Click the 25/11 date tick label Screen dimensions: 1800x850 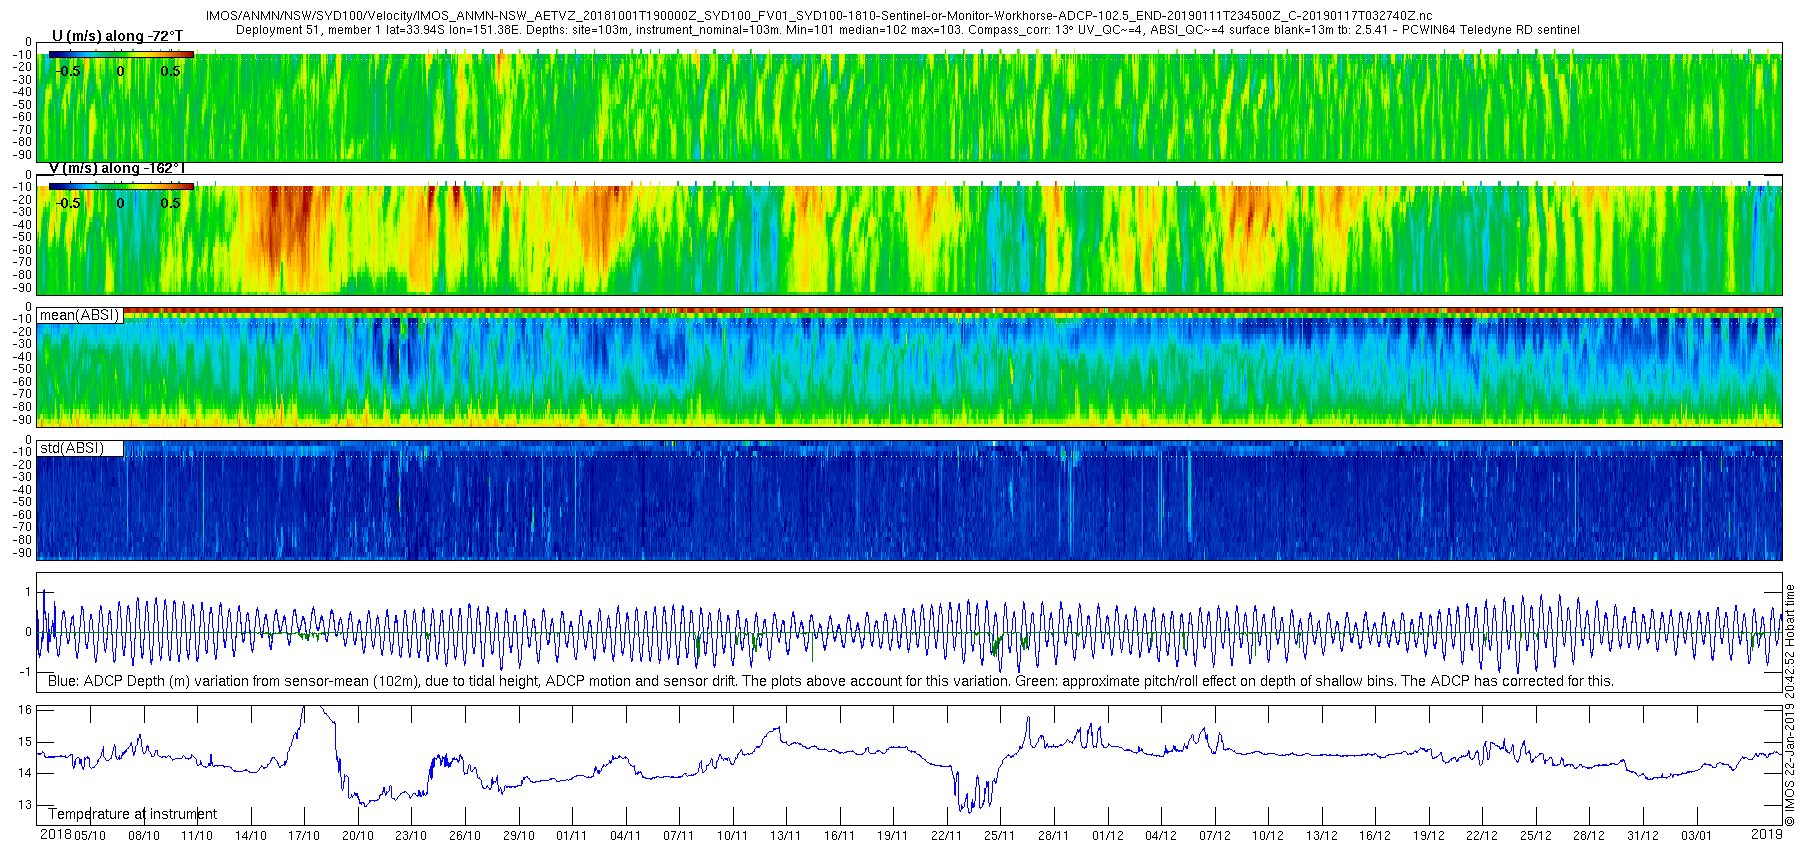[999, 836]
